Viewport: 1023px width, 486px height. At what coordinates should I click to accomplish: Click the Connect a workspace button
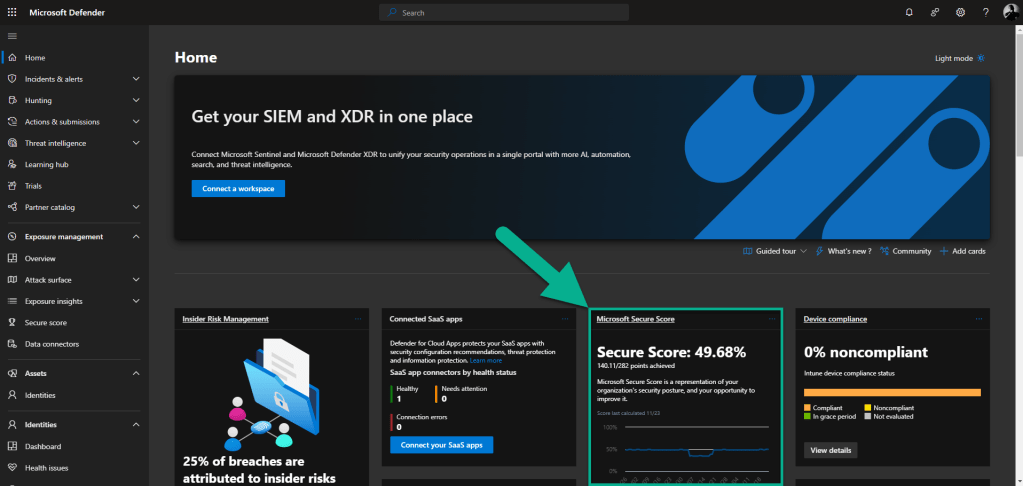(238, 188)
